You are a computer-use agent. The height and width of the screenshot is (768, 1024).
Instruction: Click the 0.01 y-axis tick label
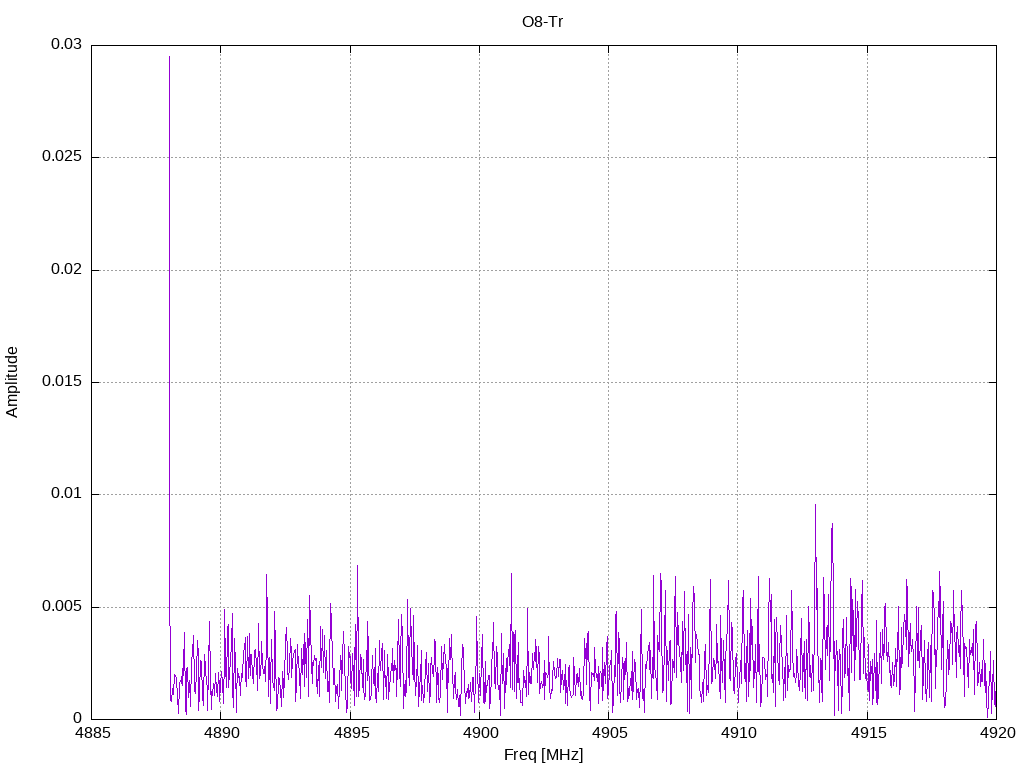(67, 494)
